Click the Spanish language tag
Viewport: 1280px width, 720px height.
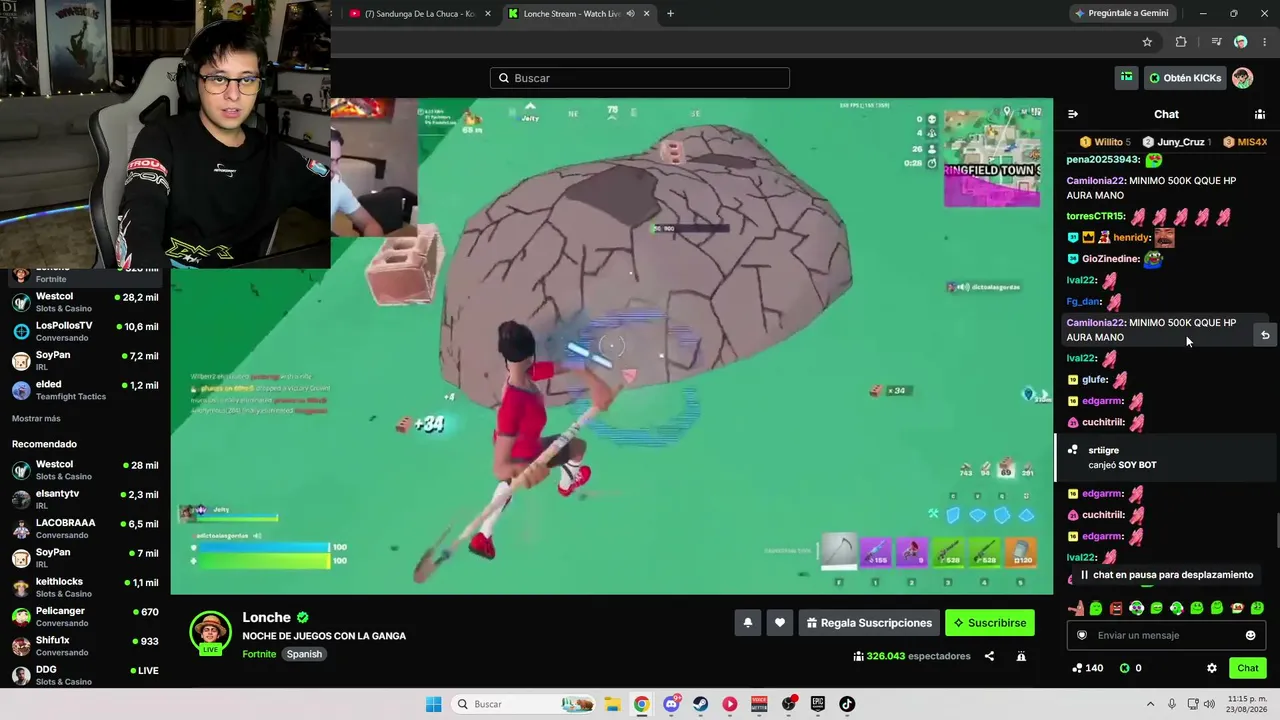point(304,654)
